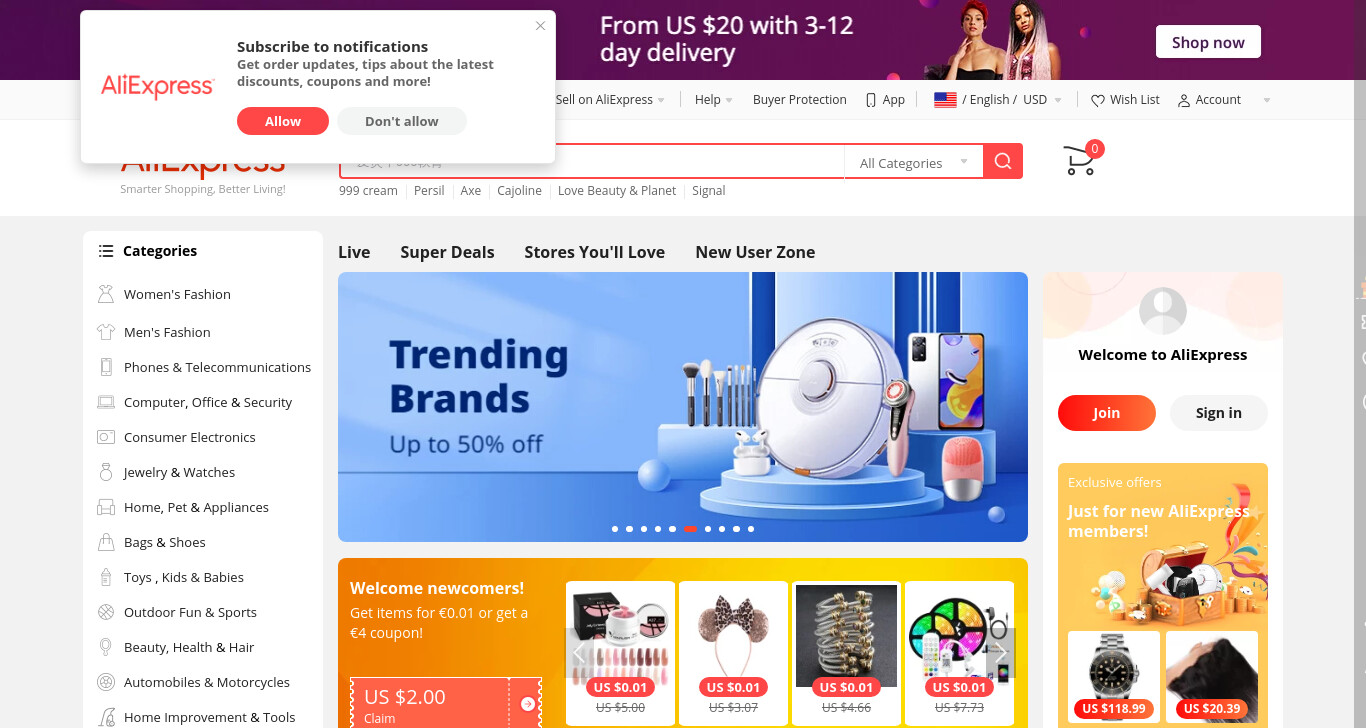Select the active red carousel indicator dot
The height and width of the screenshot is (728, 1366).
[x=690, y=528]
